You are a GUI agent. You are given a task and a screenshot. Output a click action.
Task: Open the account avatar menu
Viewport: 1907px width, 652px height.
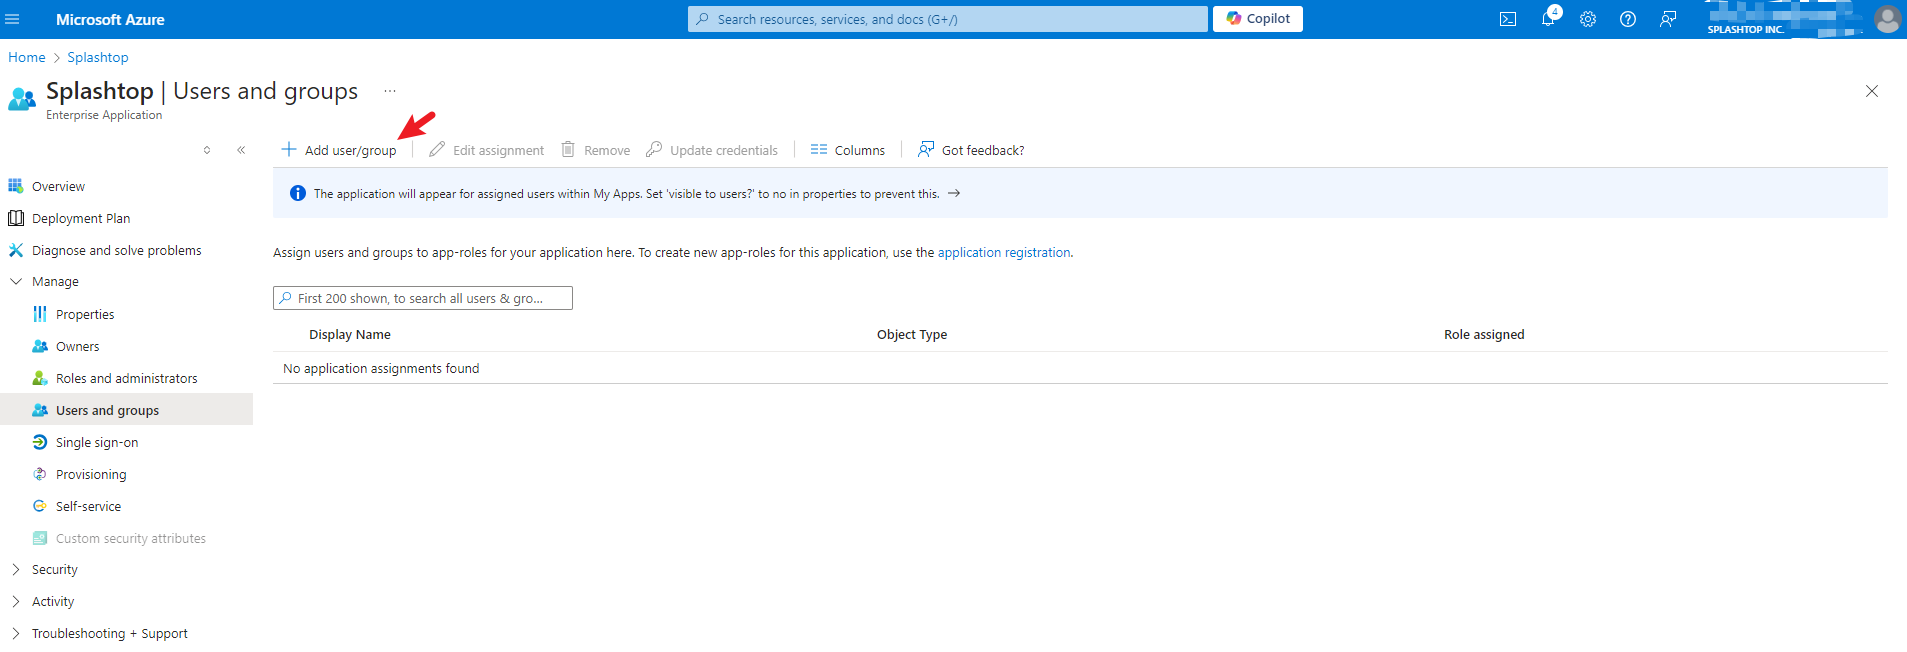(x=1888, y=19)
